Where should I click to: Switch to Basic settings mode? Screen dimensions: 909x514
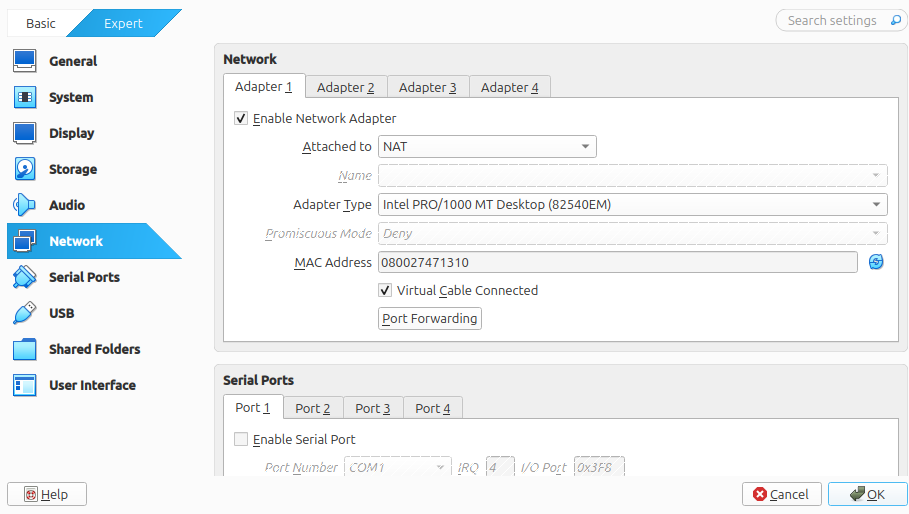[x=41, y=23]
